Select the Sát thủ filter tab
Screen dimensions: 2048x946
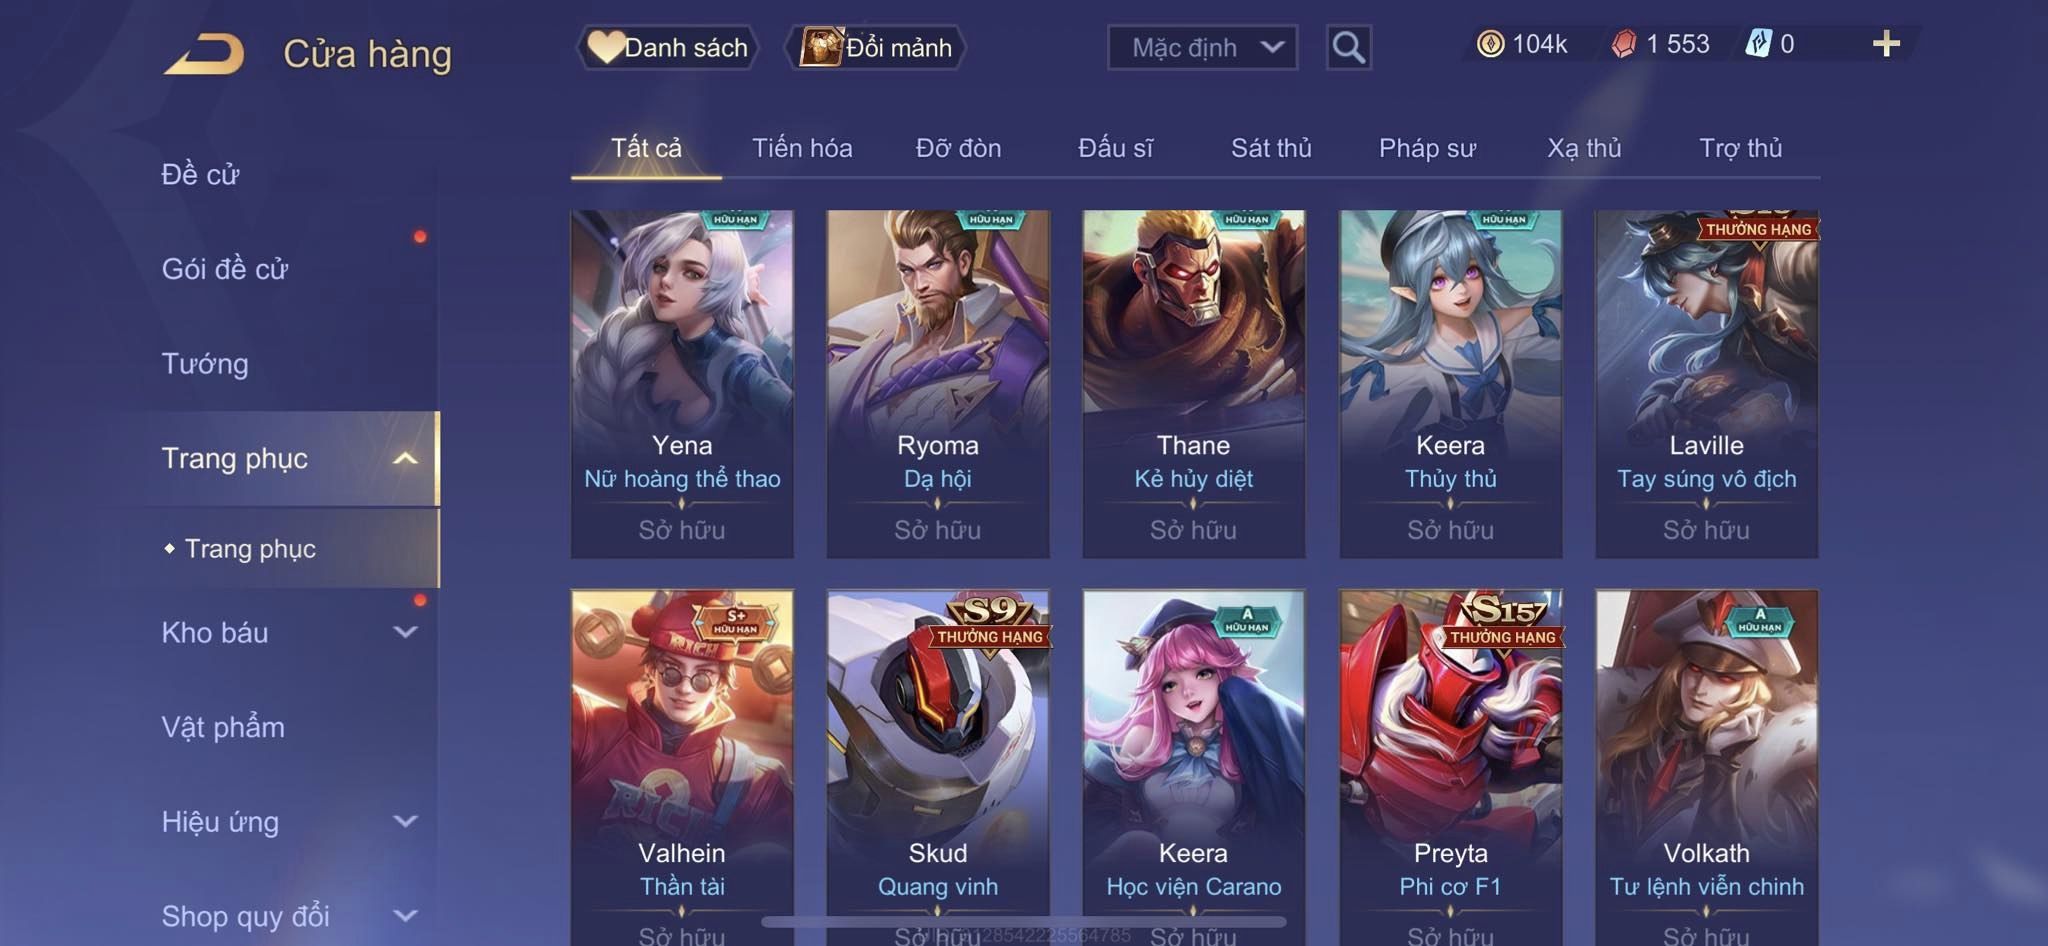(x=1271, y=148)
